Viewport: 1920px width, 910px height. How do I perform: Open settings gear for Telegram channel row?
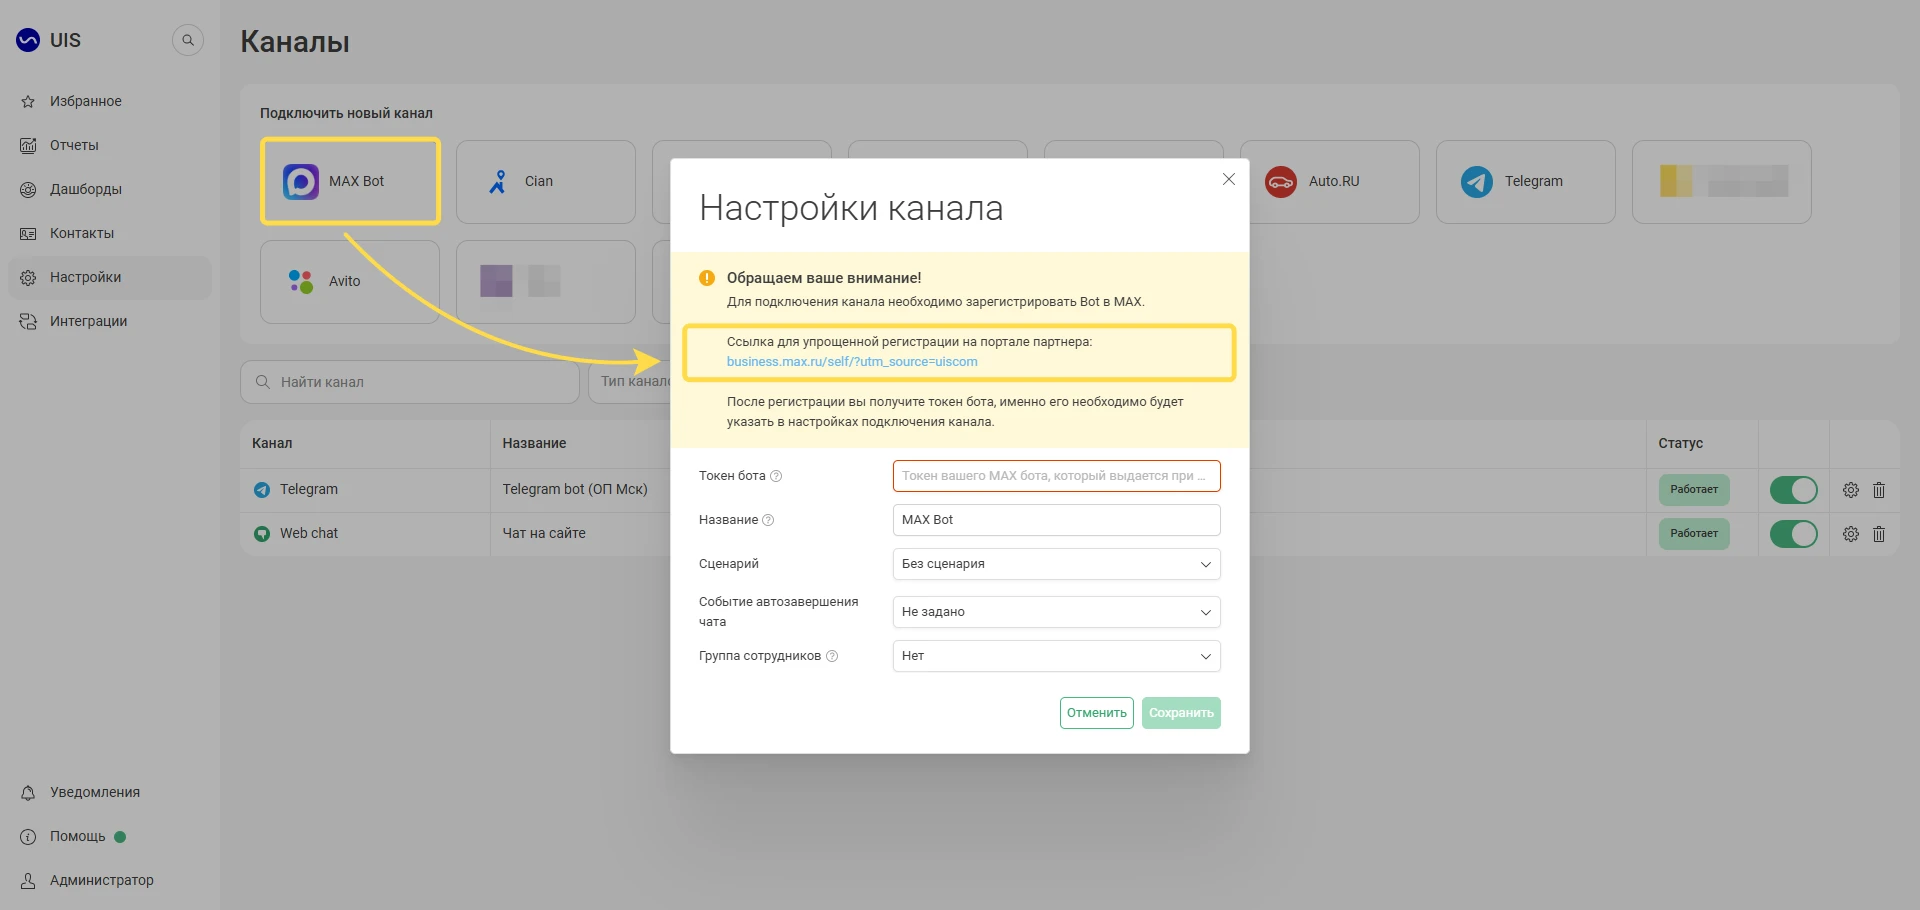tap(1850, 490)
